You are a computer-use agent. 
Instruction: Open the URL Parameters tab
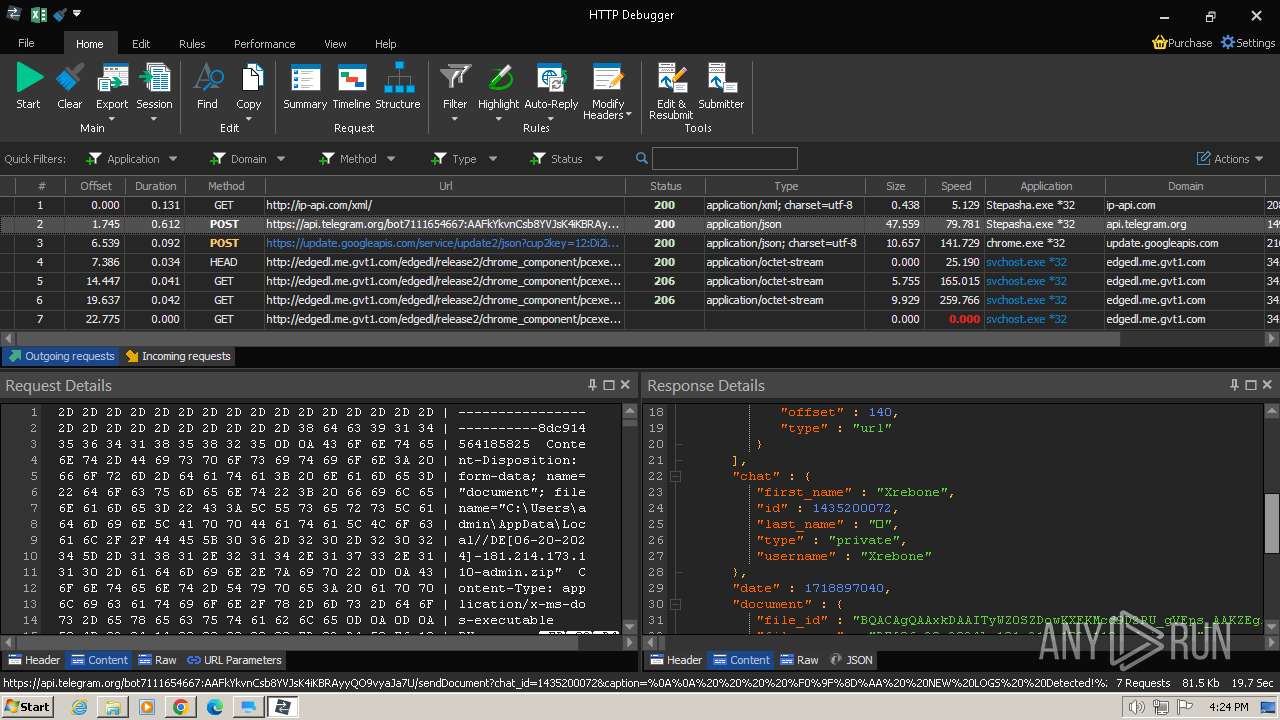235,660
